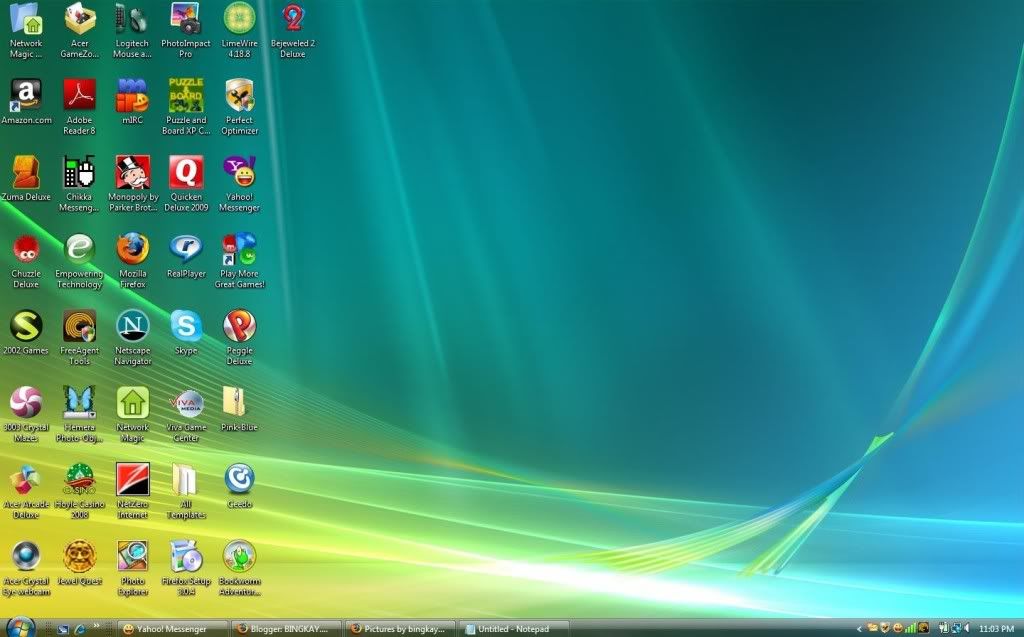Image resolution: width=1024 pixels, height=637 pixels.
Task: Click the Chikka Messenger desktop icon
Action: pos(80,184)
